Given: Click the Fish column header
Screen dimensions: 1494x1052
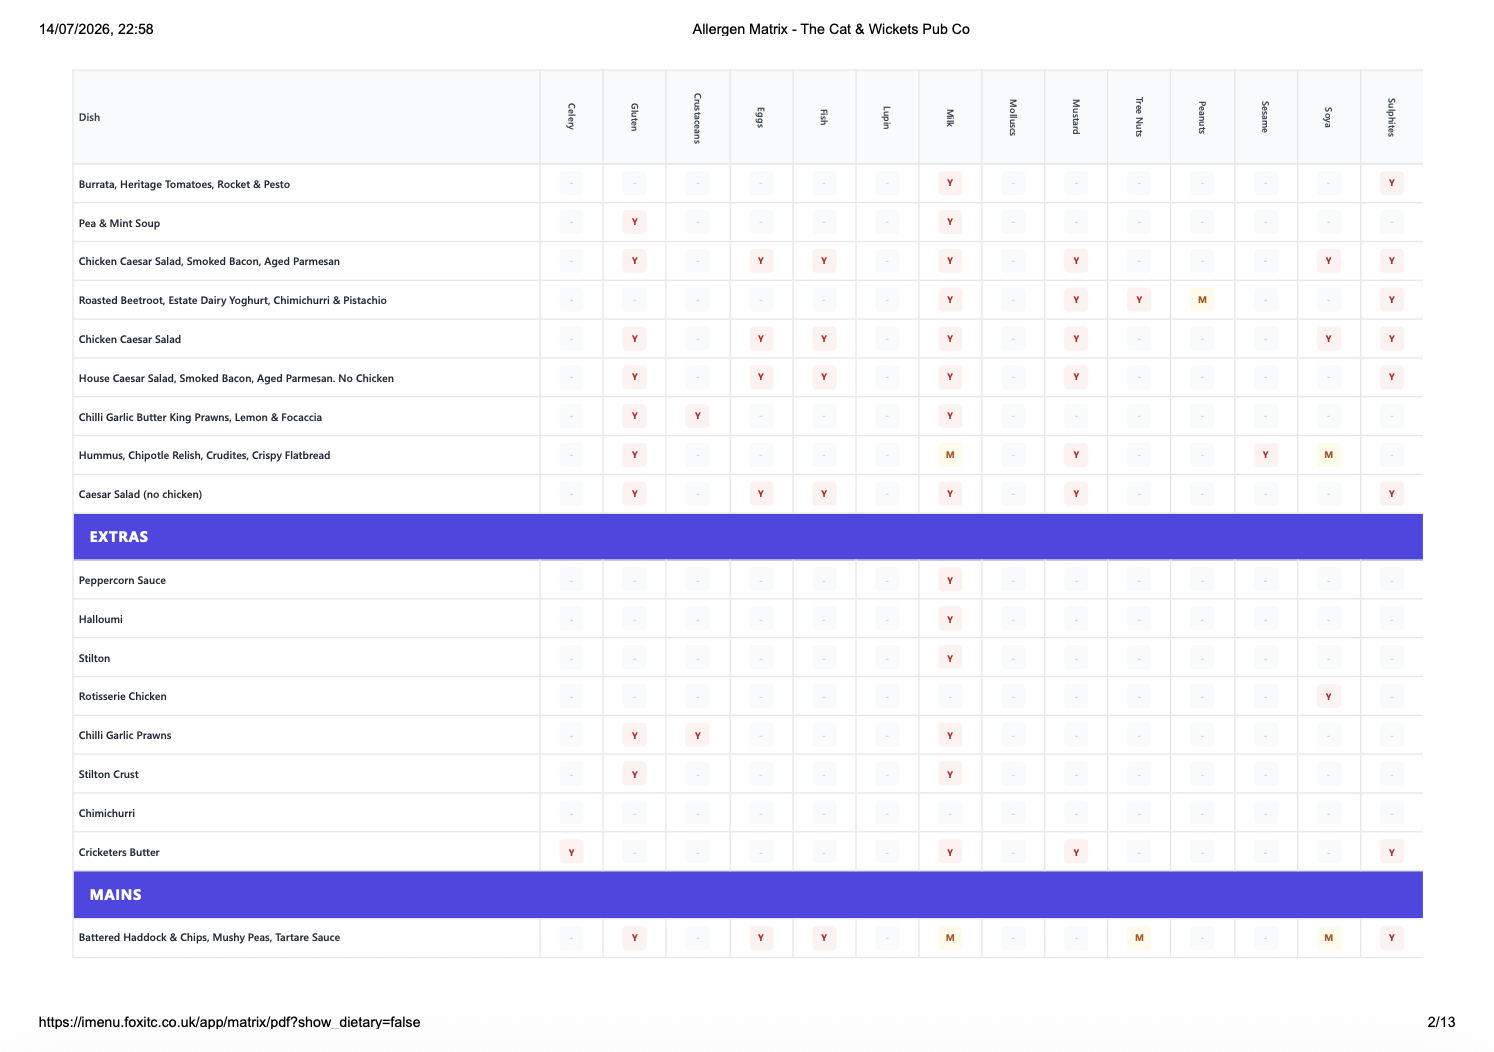Looking at the screenshot, I should click(x=823, y=117).
